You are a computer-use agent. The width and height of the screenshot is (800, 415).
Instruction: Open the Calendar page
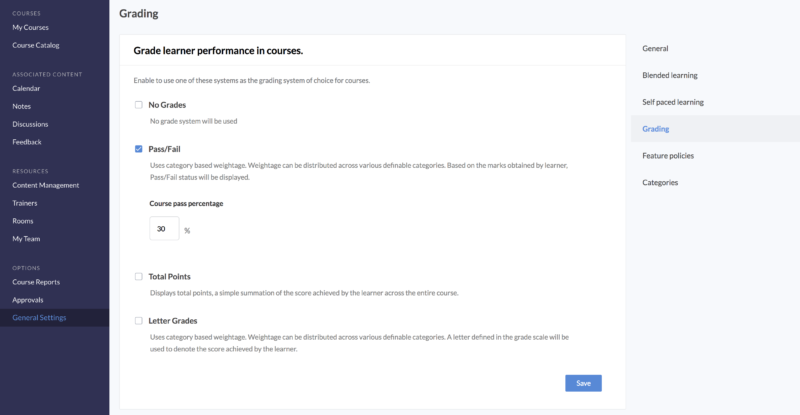[26, 88]
